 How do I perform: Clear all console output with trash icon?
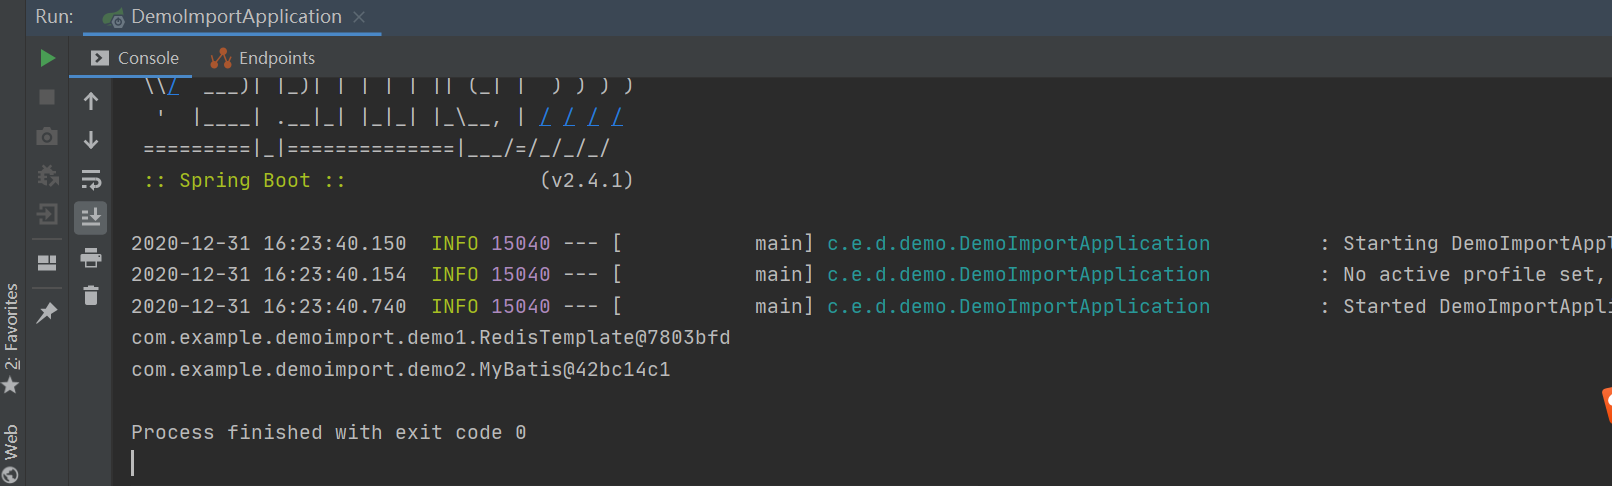point(91,295)
